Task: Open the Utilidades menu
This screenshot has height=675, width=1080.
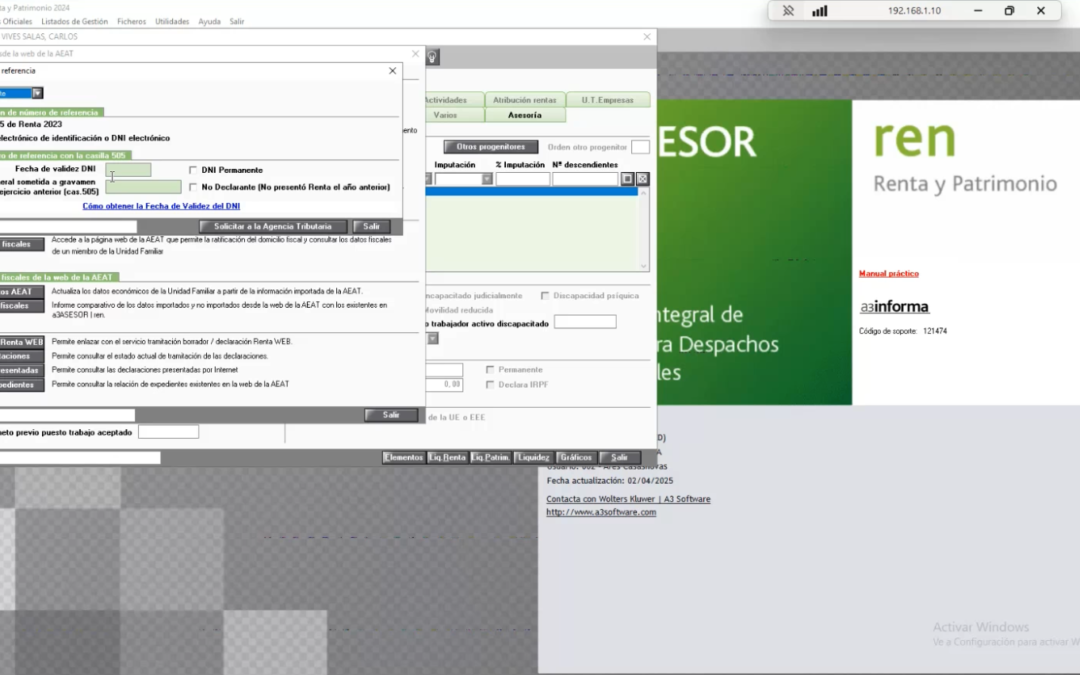Action: (x=172, y=21)
